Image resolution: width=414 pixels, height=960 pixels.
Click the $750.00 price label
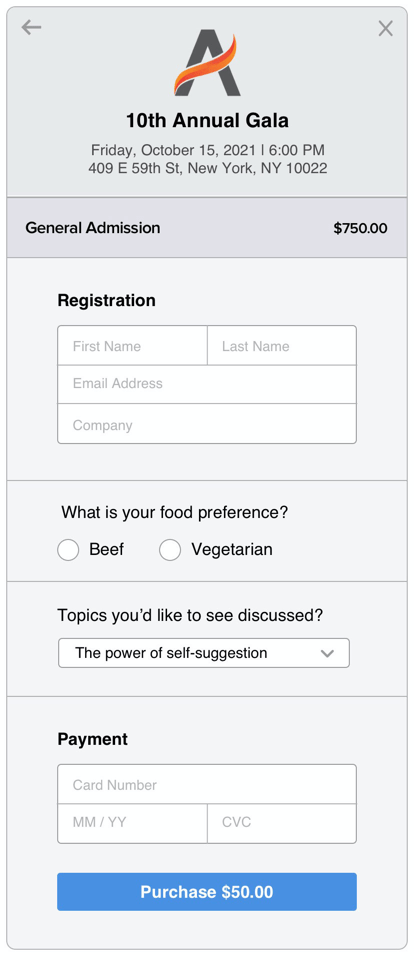point(360,228)
